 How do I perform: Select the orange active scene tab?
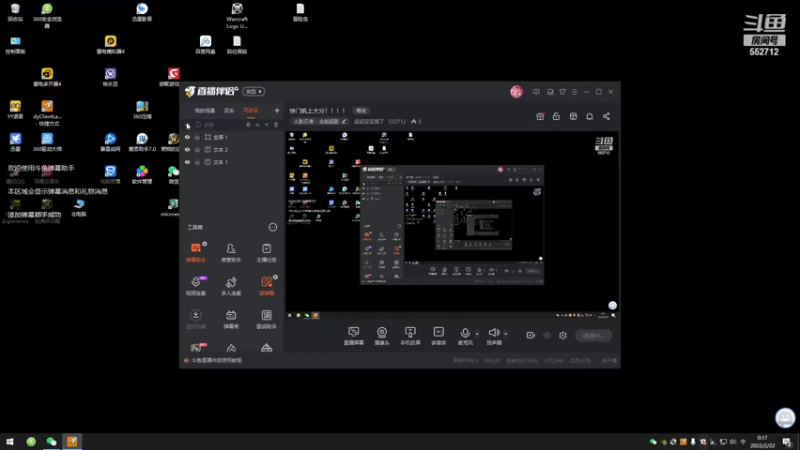pos(251,111)
